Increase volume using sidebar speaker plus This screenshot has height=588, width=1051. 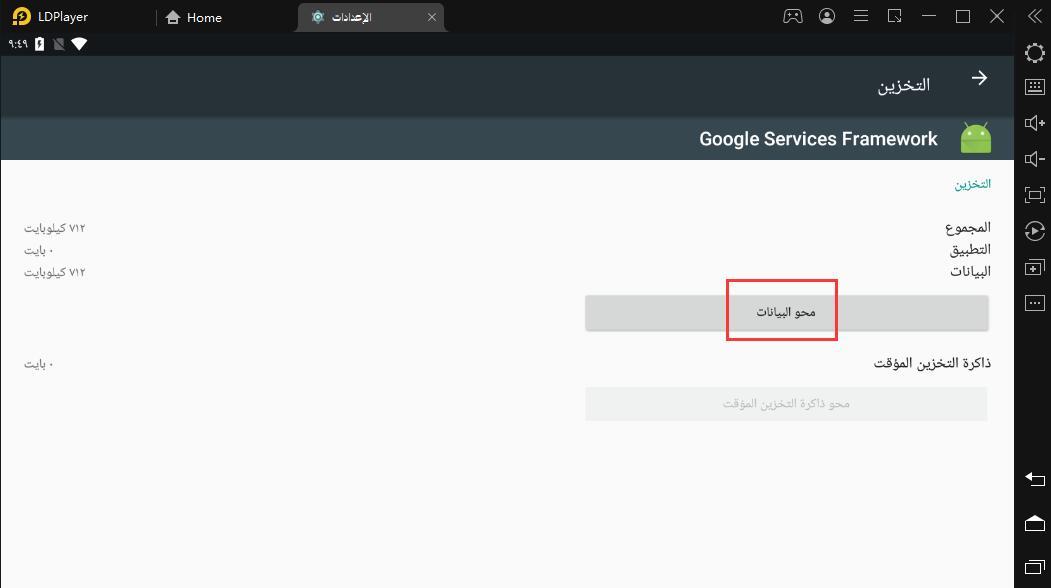pyautogui.click(x=1034, y=123)
